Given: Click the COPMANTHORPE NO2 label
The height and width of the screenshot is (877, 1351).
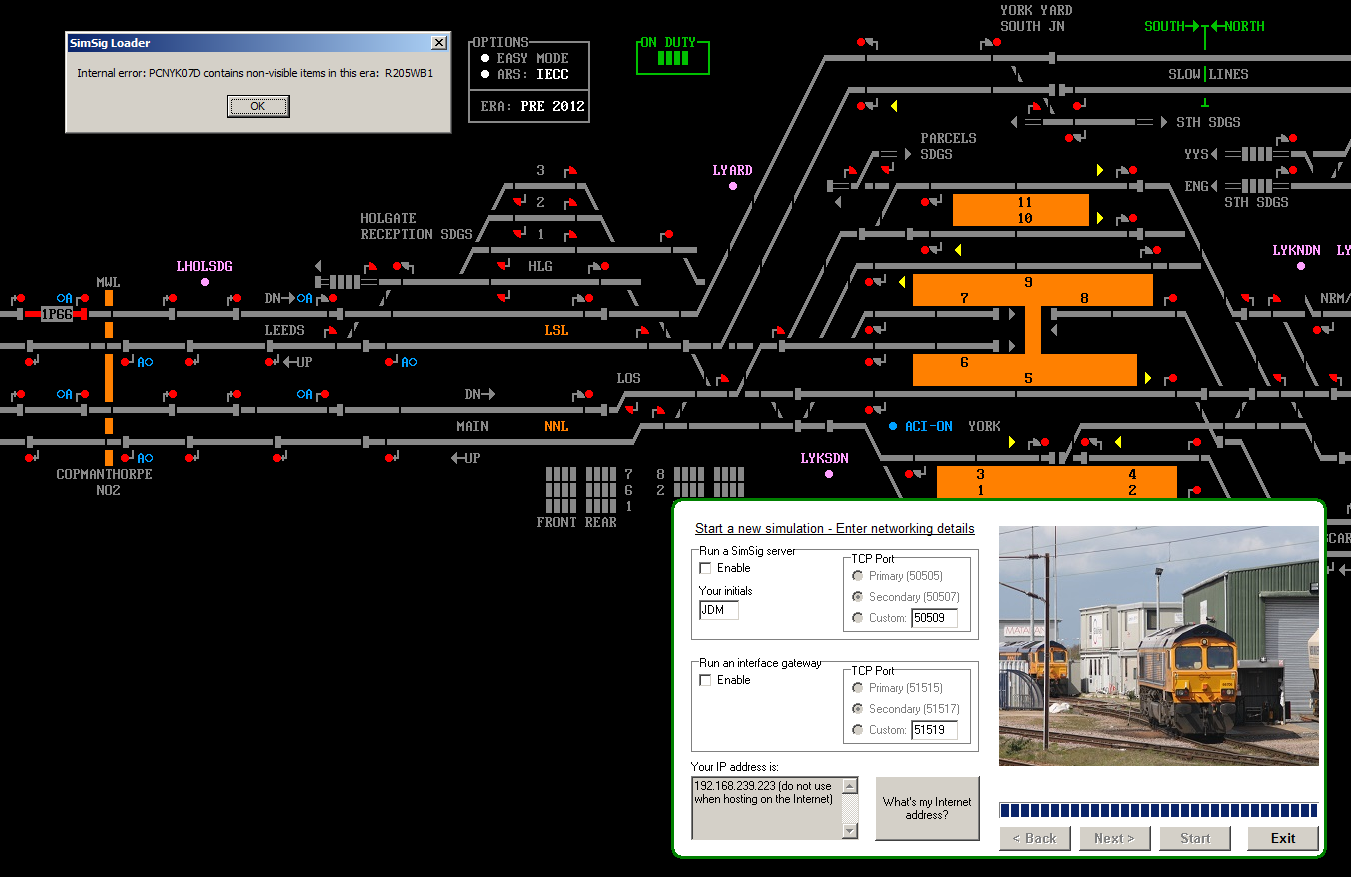Looking at the screenshot, I should 105,482.
